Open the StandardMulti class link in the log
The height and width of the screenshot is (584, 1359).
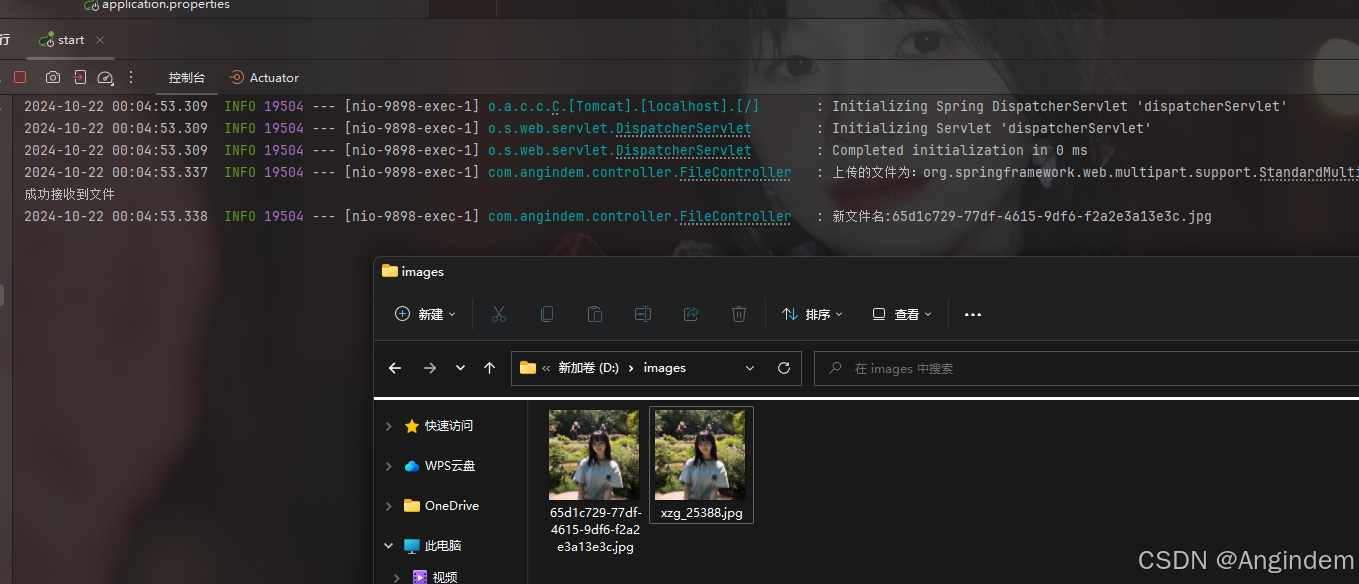click(1308, 172)
